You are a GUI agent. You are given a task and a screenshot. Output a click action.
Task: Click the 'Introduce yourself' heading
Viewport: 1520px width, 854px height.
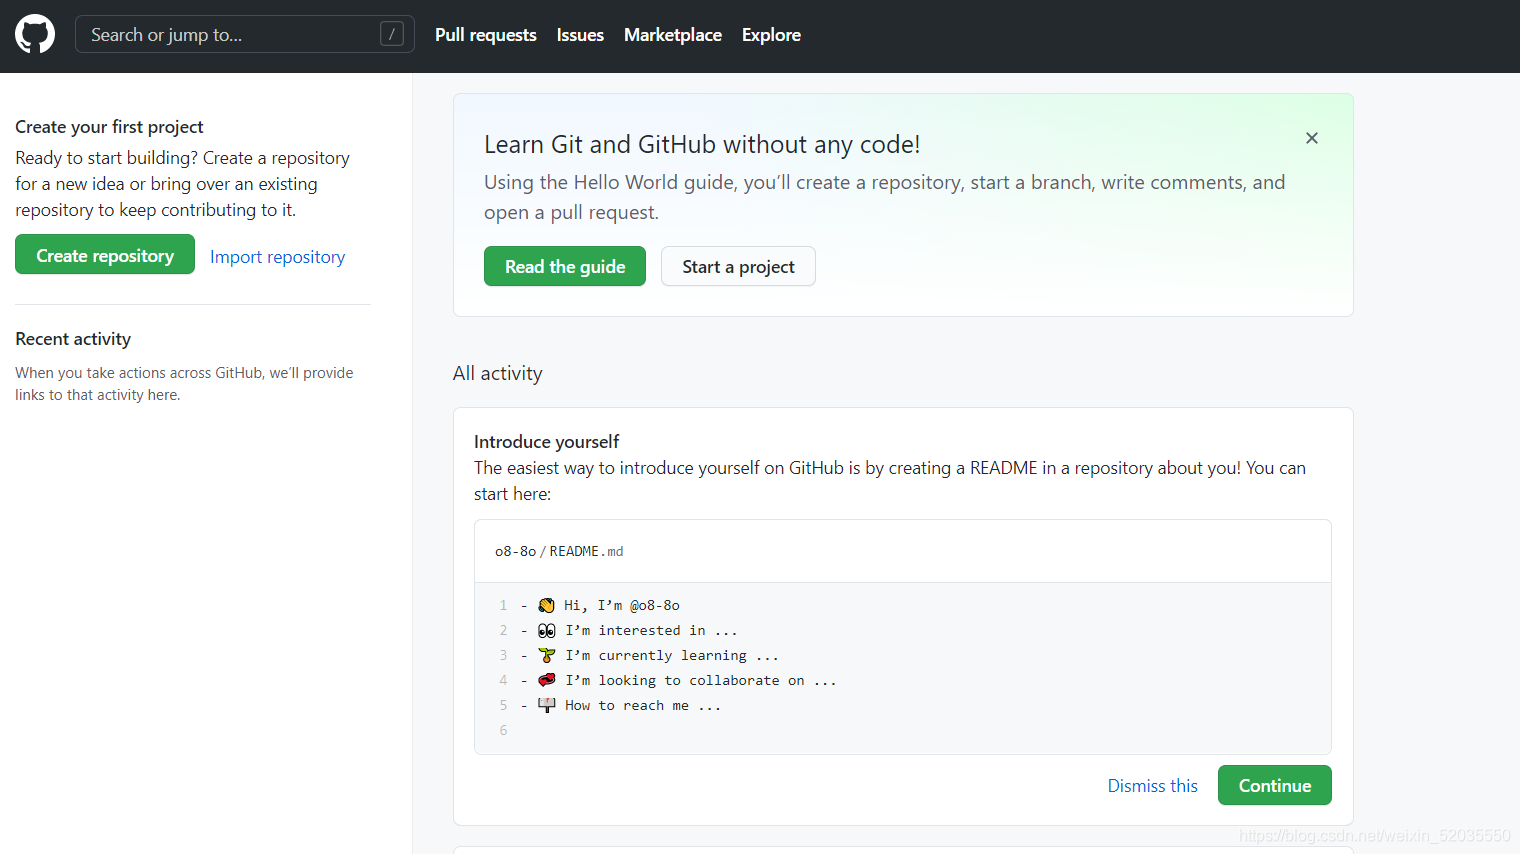(x=546, y=441)
